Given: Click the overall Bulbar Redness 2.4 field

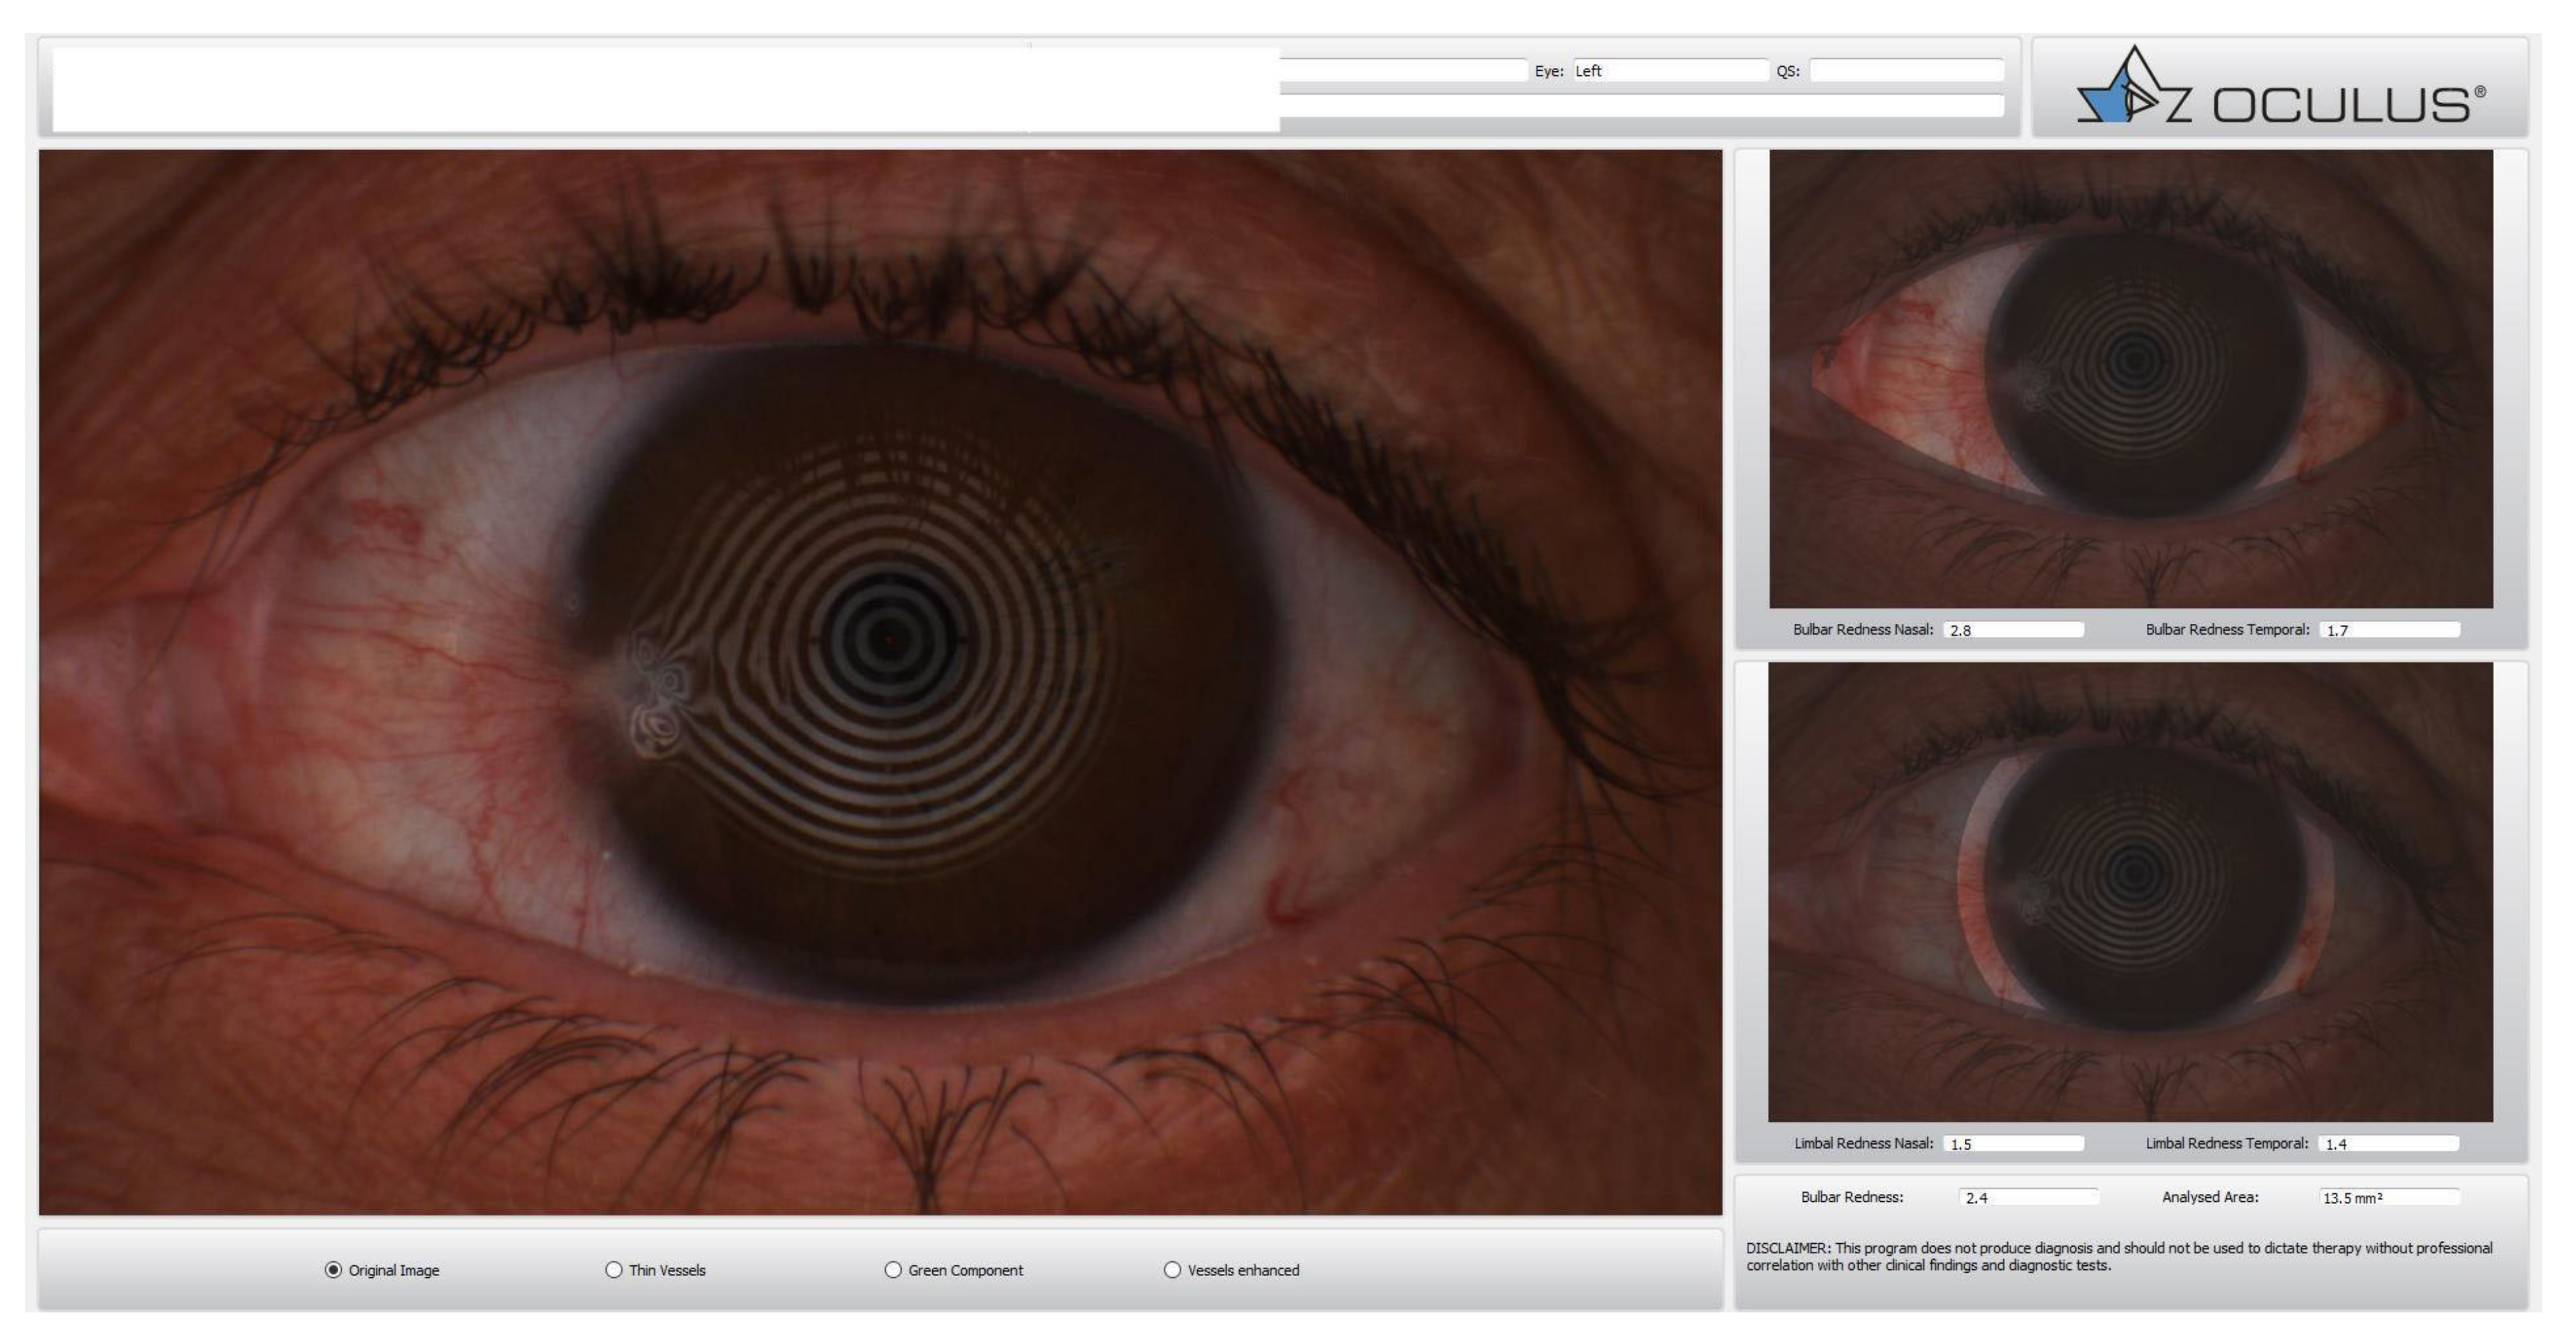Looking at the screenshot, I should pos(2028,1198).
